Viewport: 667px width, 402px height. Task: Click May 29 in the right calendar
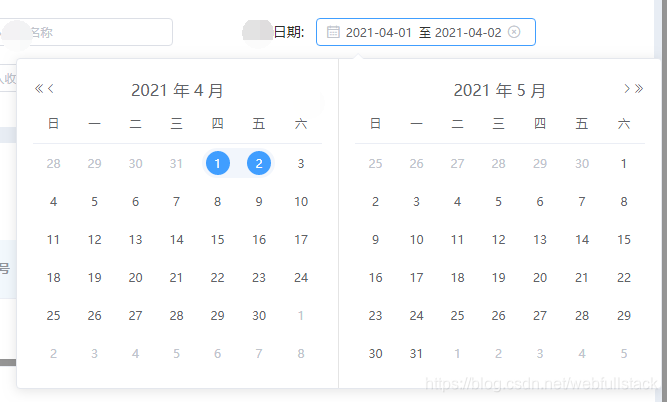click(x=624, y=316)
